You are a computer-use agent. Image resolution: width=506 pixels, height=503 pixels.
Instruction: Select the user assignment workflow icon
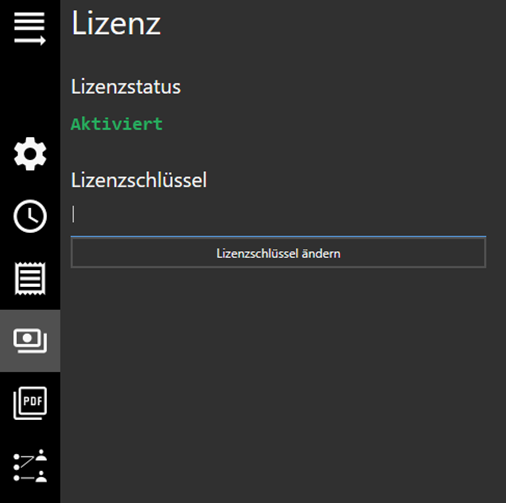coord(30,466)
